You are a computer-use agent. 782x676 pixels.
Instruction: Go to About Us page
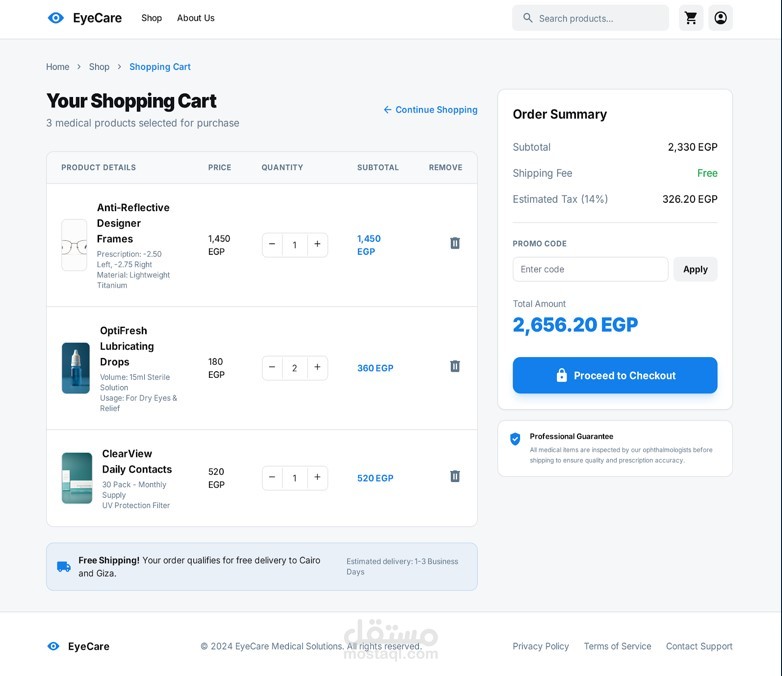tap(195, 18)
